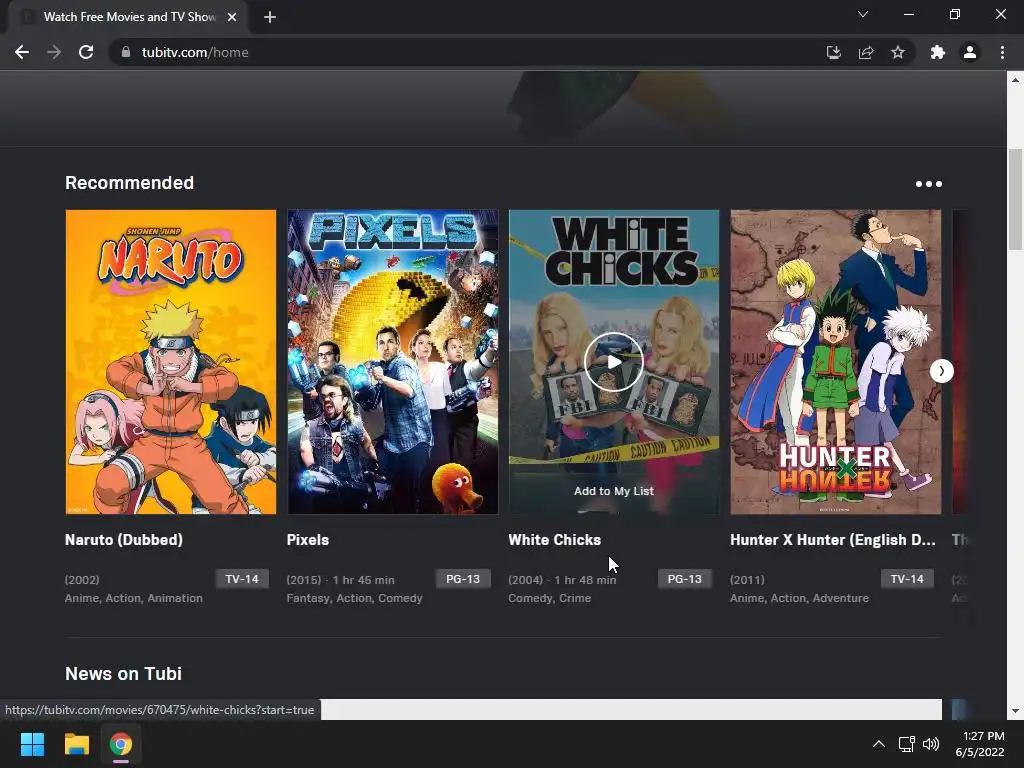Open the Hunter X Hunter poster

(835, 362)
